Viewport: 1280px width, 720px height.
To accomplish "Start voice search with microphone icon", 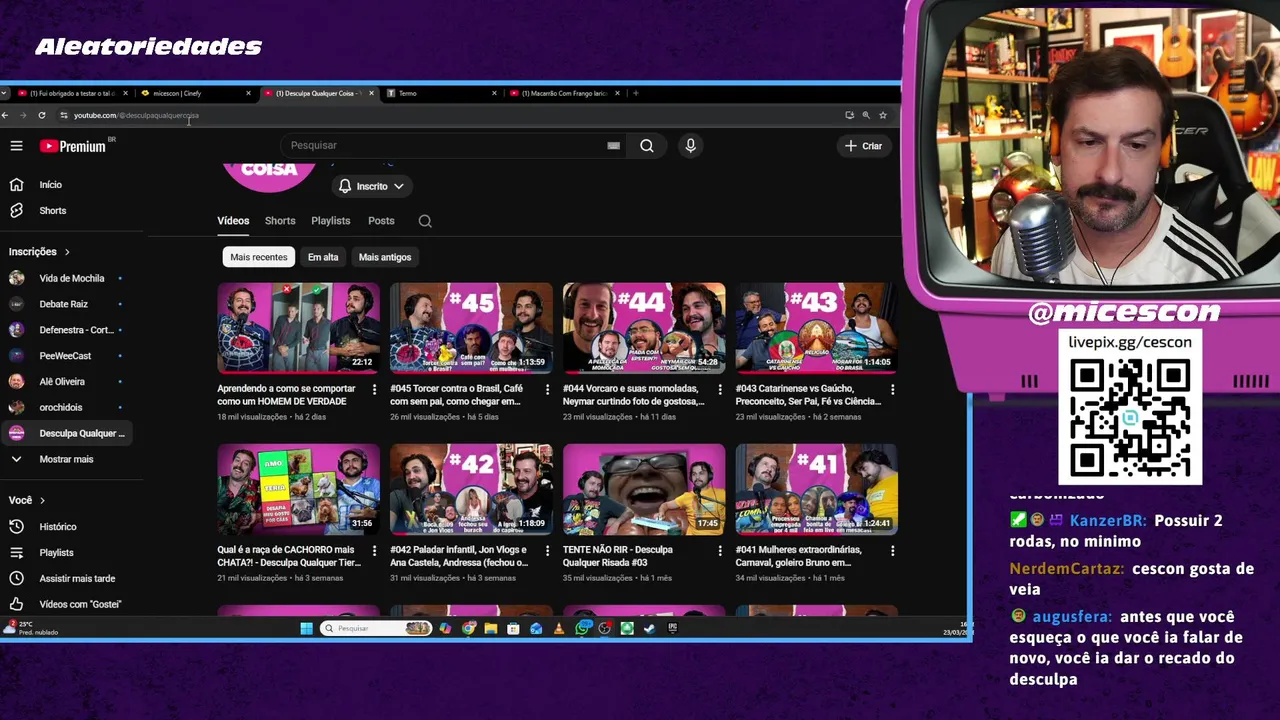I will pos(690,146).
